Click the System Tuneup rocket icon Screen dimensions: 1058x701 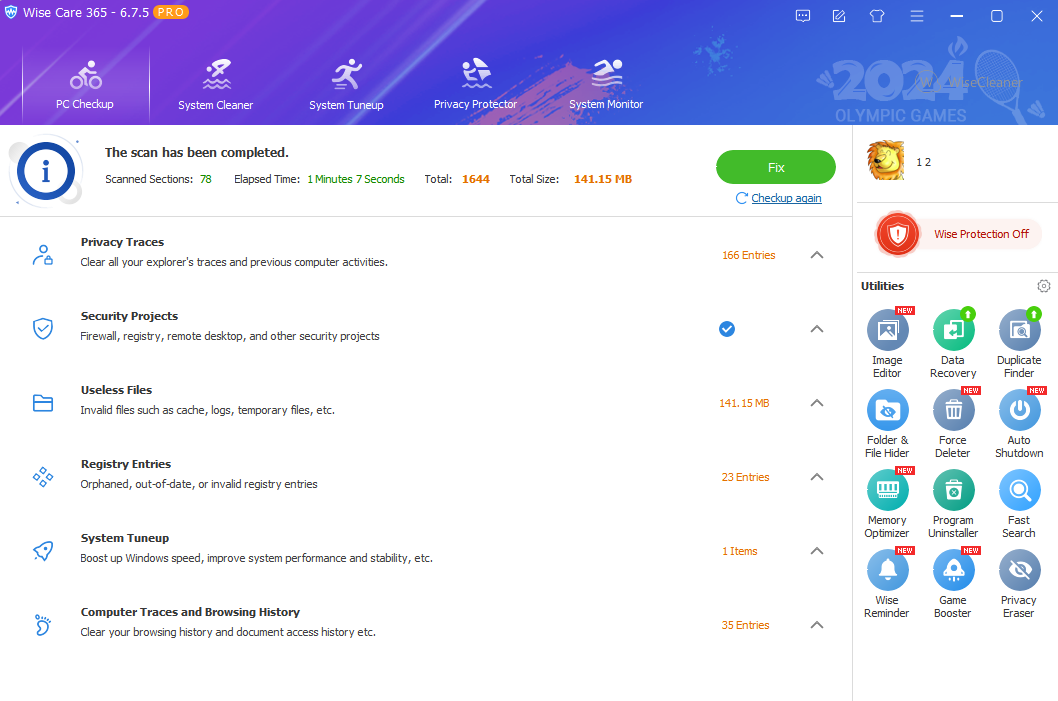pos(43,551)
